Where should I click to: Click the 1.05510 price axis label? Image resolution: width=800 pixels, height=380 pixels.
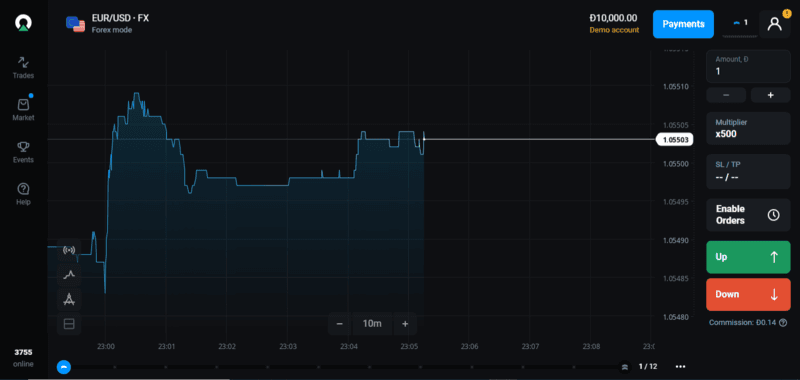coord(676,86)
